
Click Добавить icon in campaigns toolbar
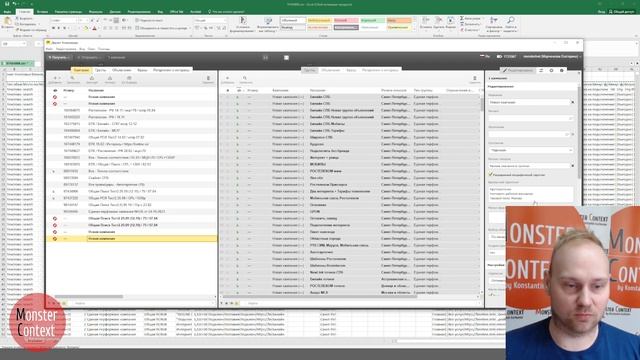coord(55,78)
